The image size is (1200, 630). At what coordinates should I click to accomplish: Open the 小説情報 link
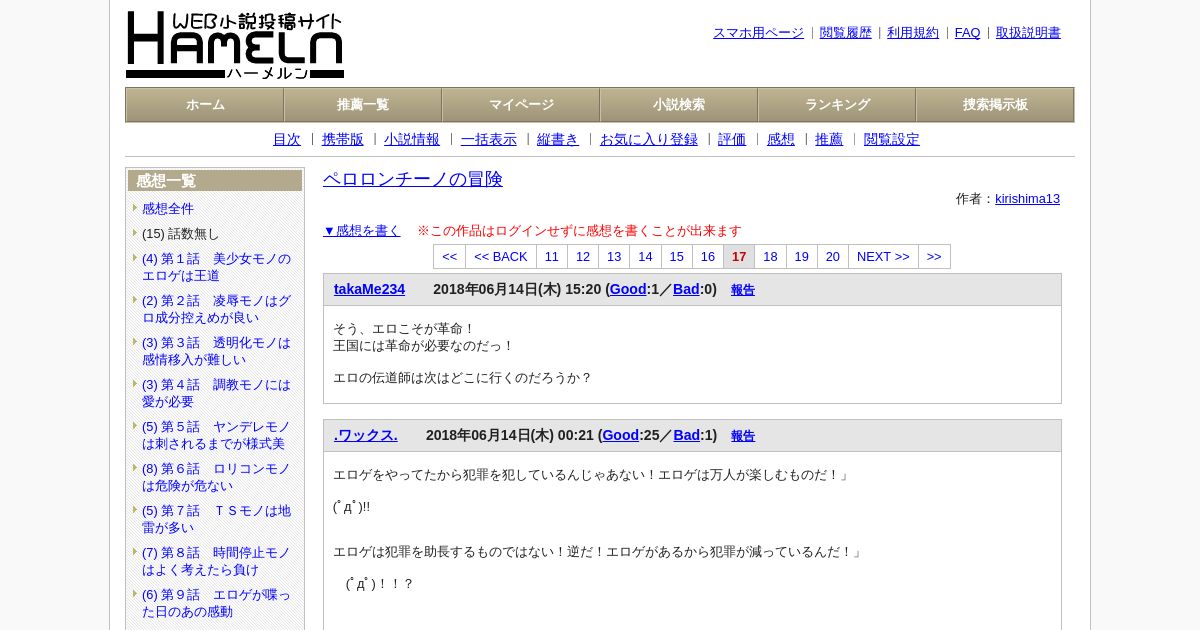412,140
